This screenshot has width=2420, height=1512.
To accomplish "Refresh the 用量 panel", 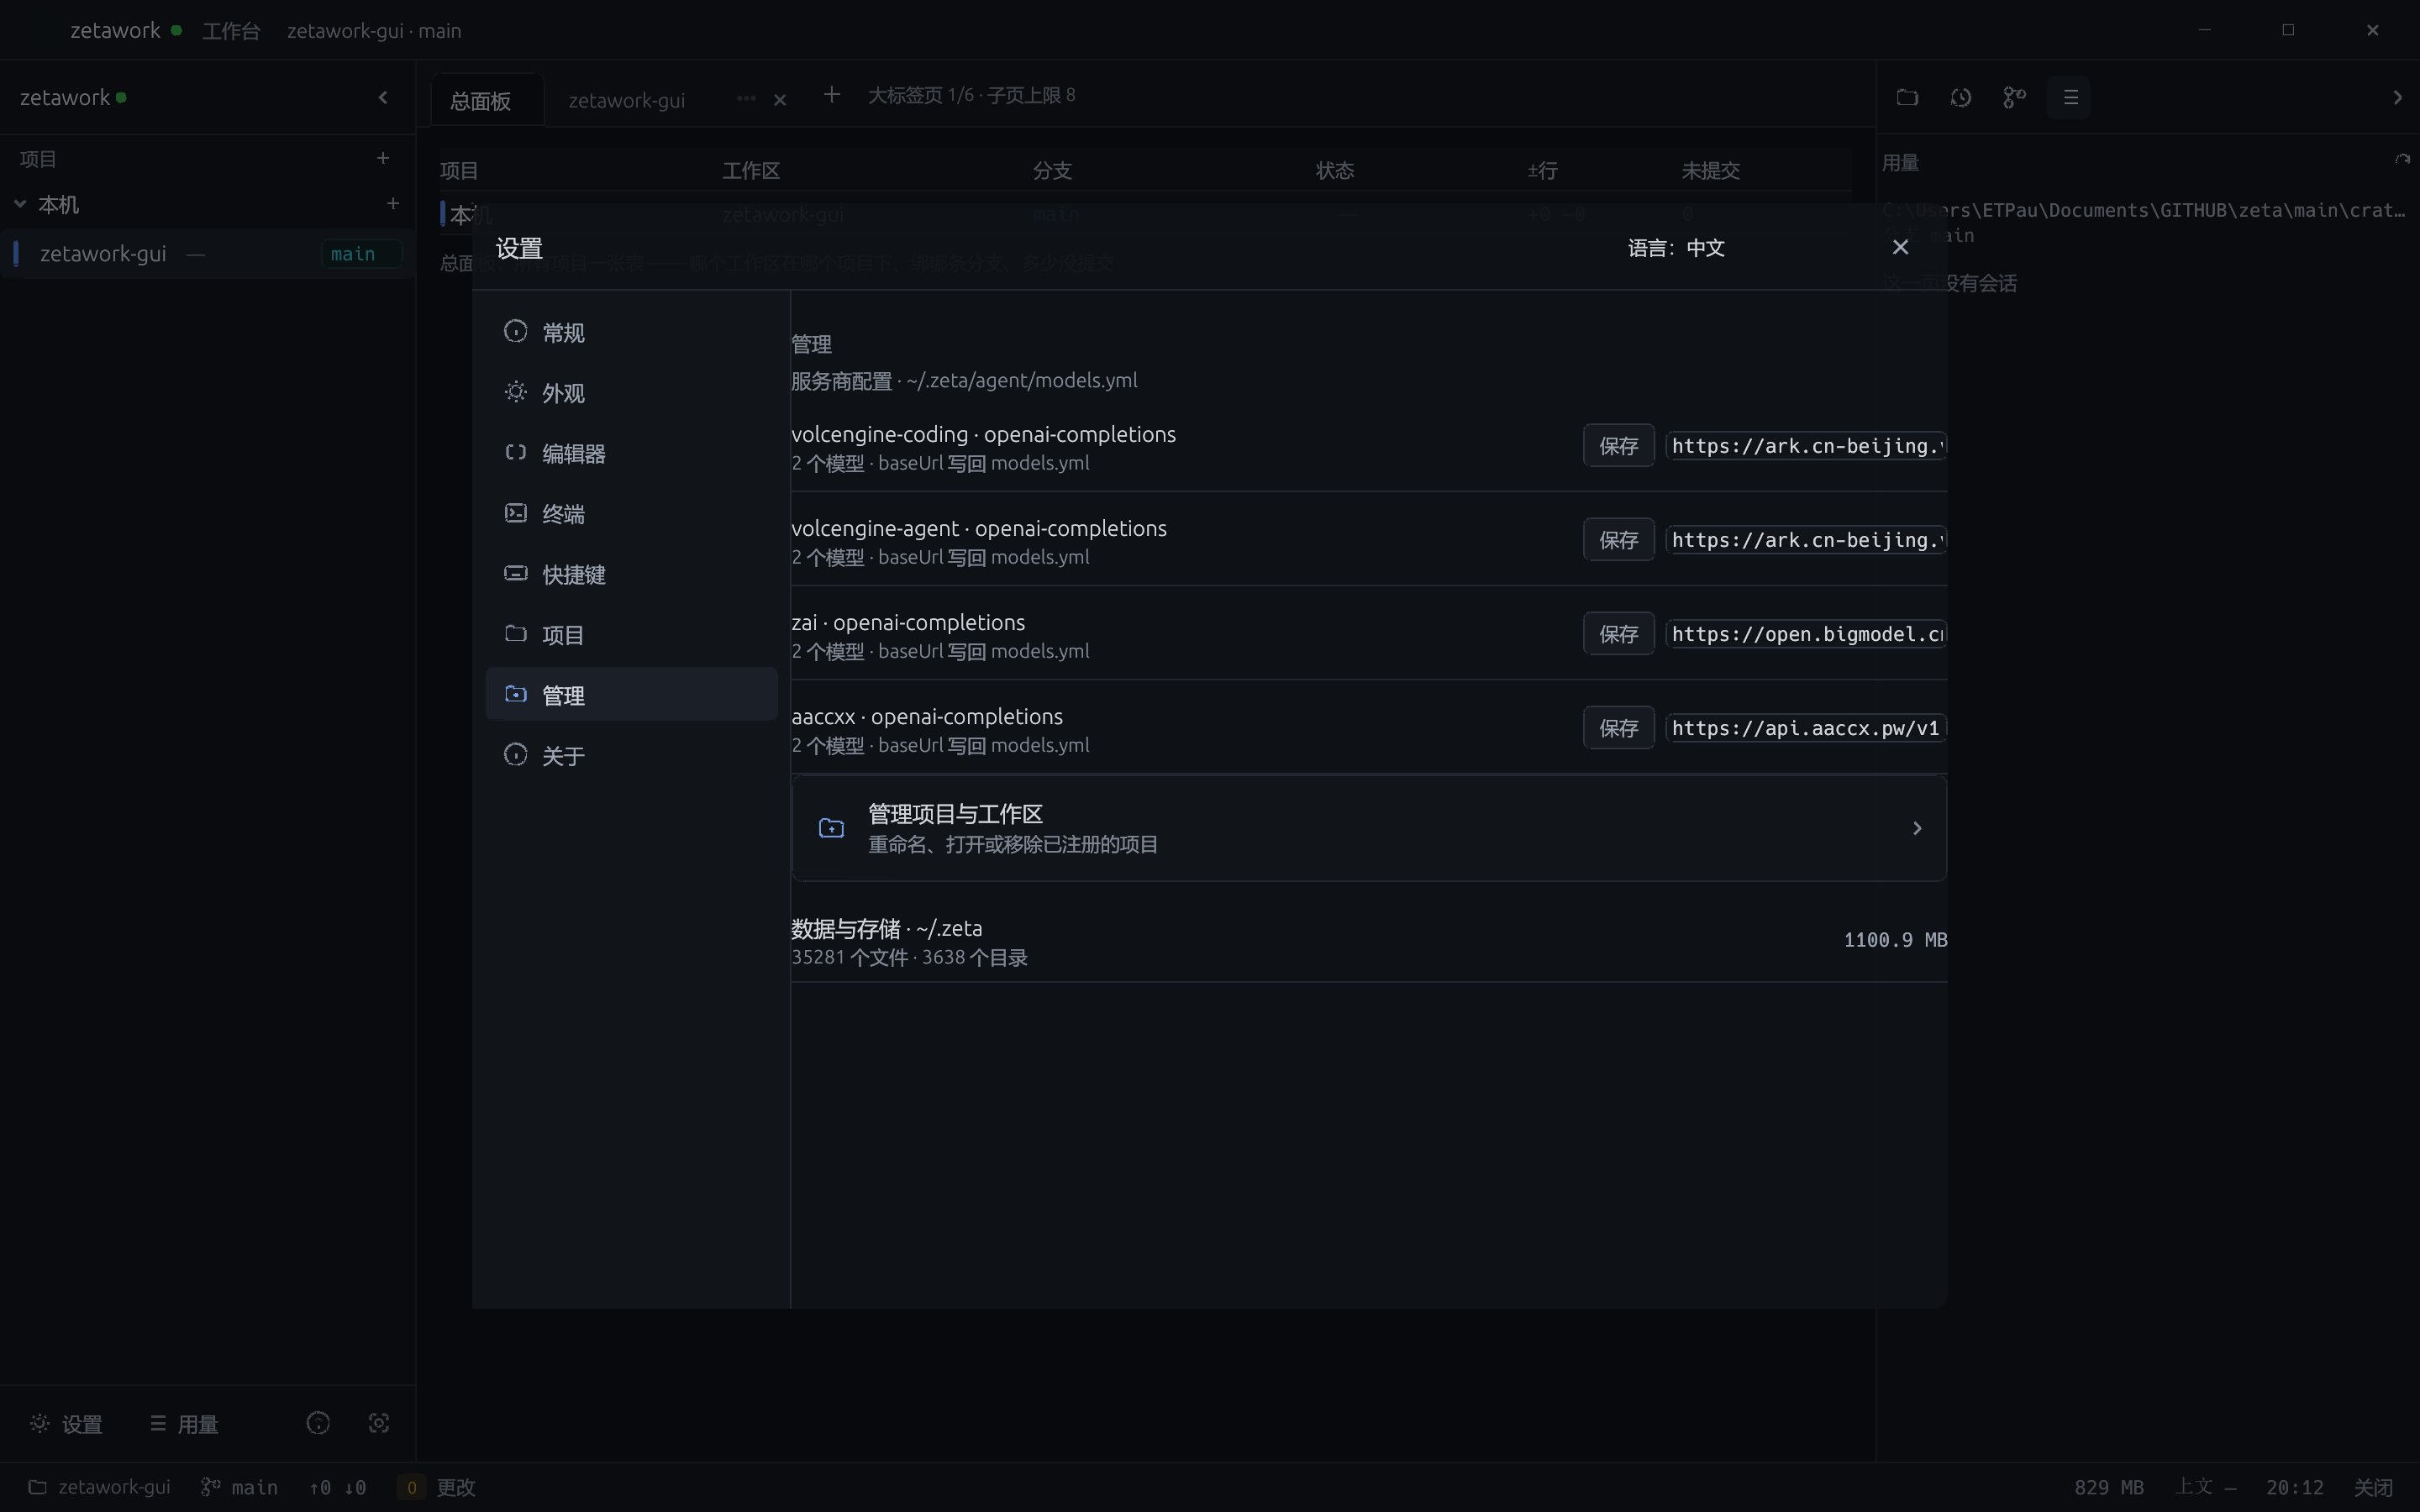I will point(2402,160).
